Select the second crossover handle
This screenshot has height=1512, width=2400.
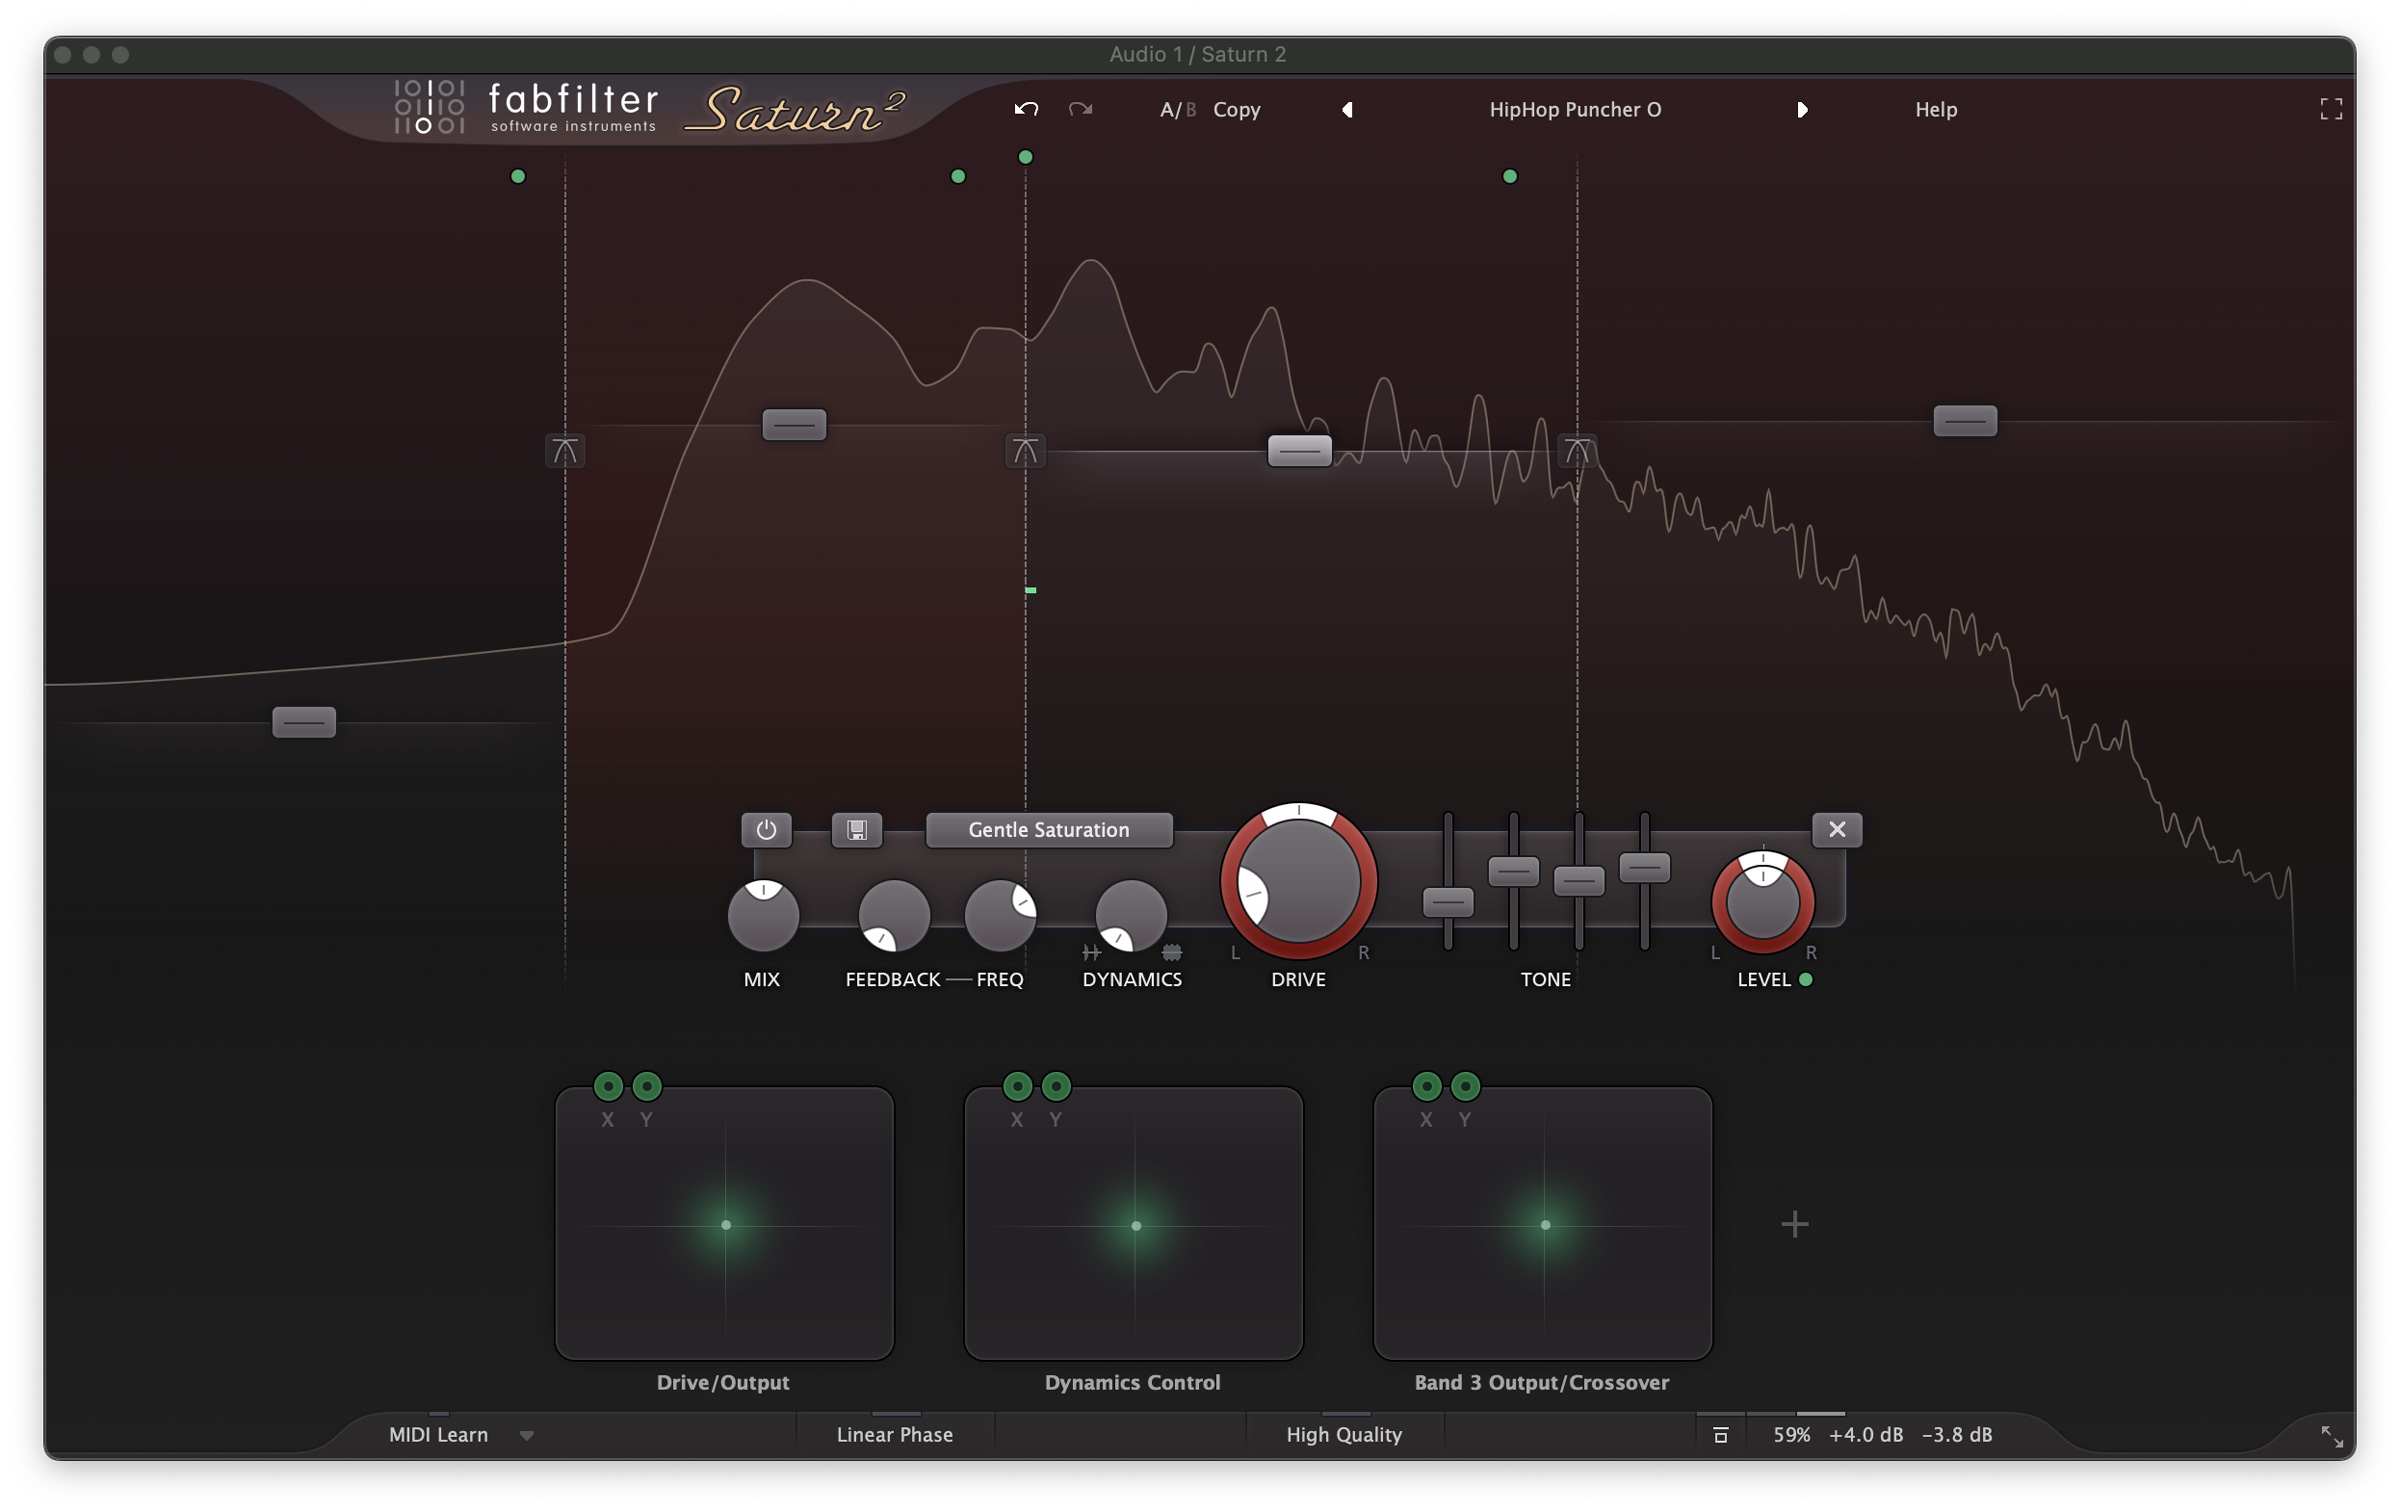click(x=1025, y=451)
